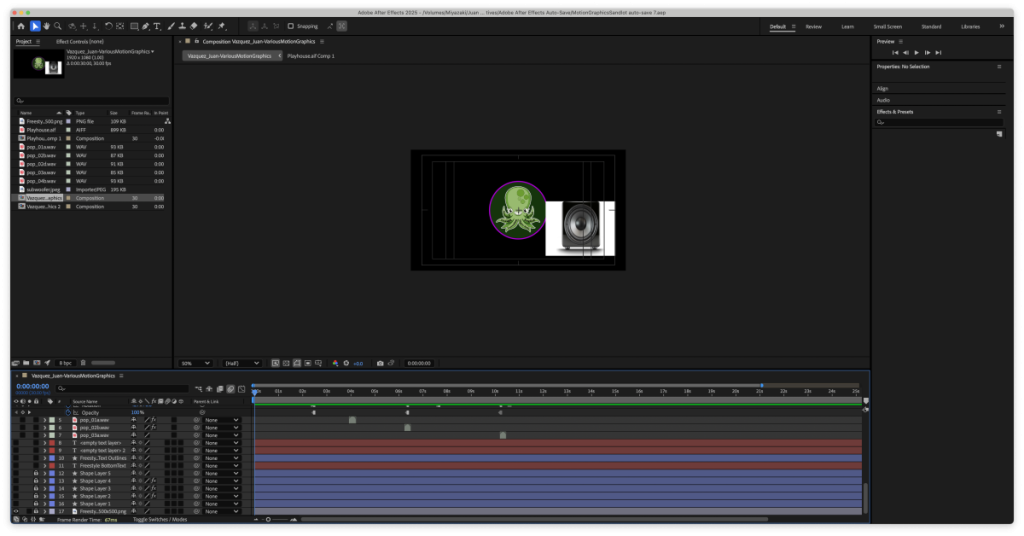The width and height of the screenshot is (1024, 536).
Task: Choose the Type tool
Action: (157, 26)
